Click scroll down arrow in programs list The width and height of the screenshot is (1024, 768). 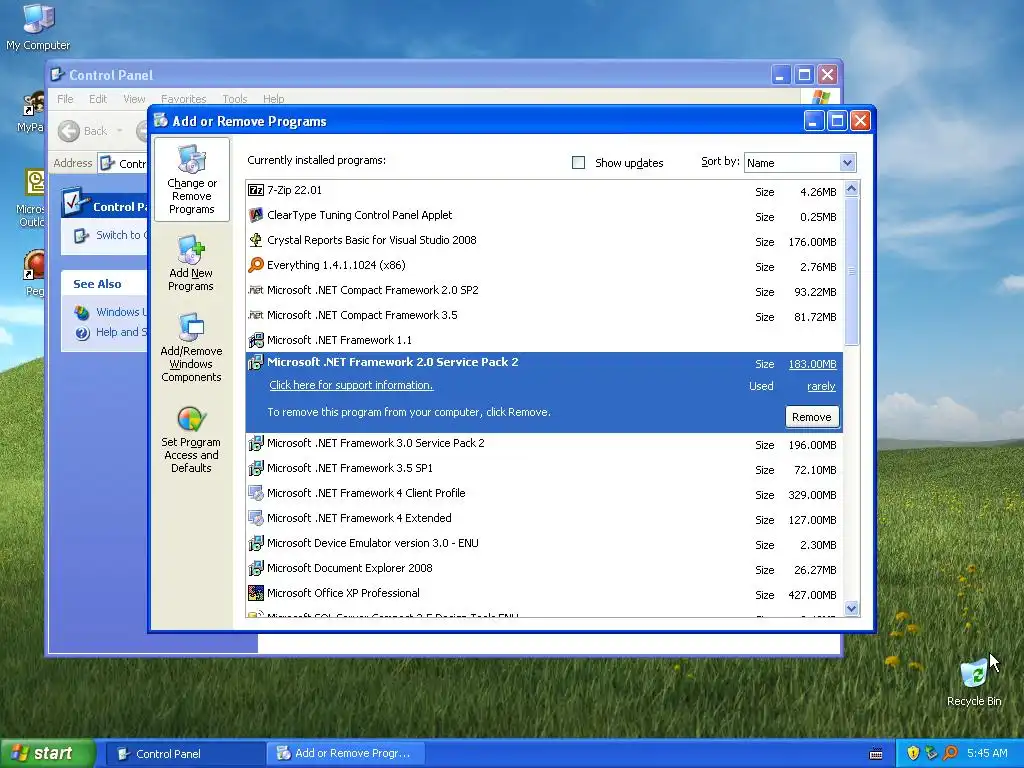click(851, 608)
